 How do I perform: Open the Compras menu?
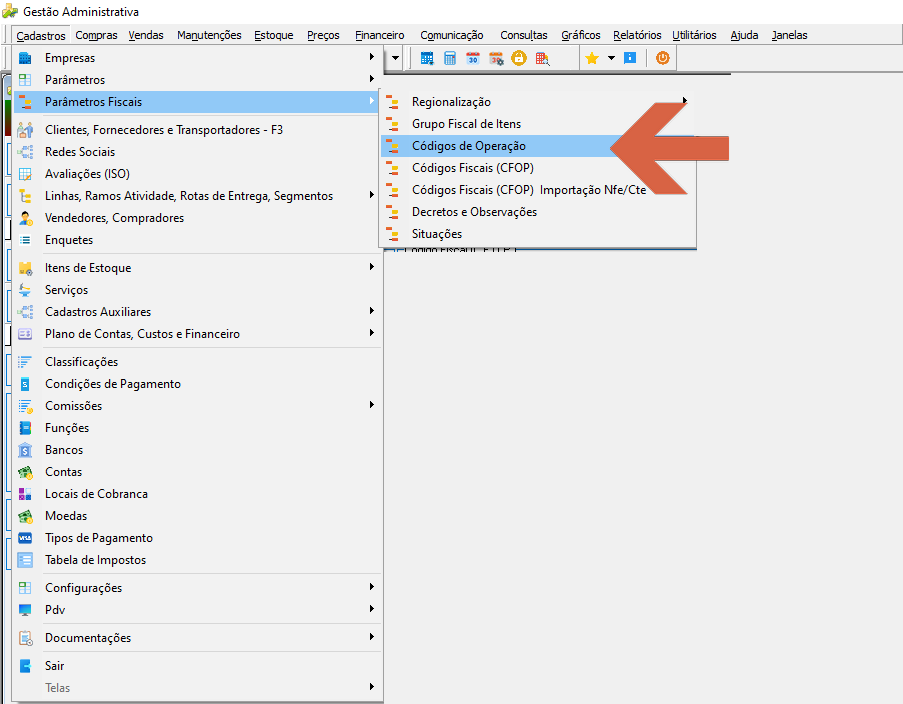pyautogui.click(x=96, y=35)
